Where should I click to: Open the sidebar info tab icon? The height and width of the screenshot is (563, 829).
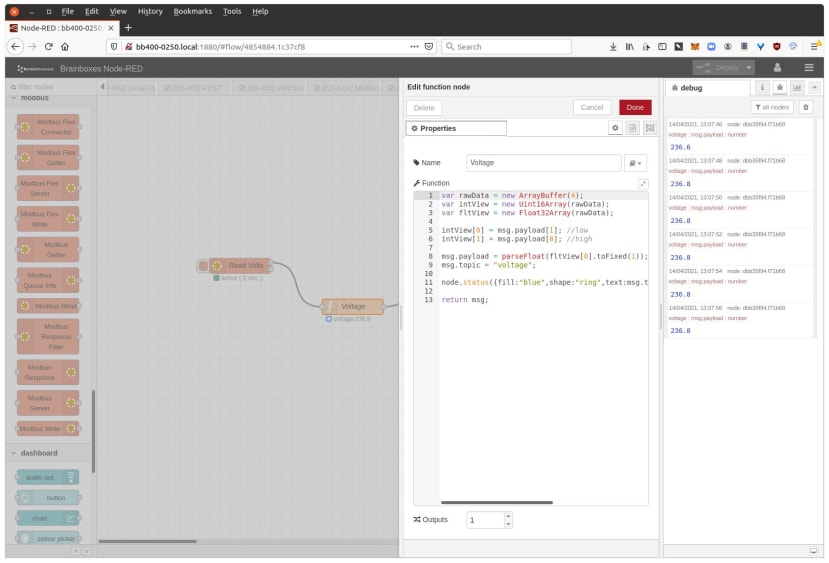pyautogui.click(x=762, y=87)
